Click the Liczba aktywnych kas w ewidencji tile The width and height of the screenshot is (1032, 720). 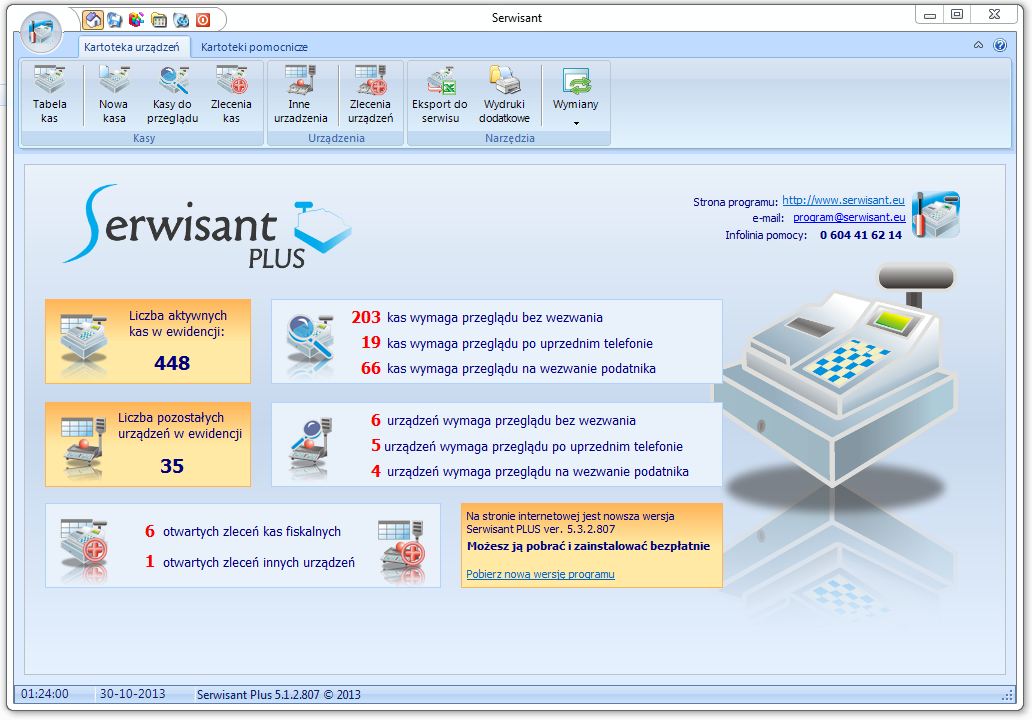coord(148,341)
